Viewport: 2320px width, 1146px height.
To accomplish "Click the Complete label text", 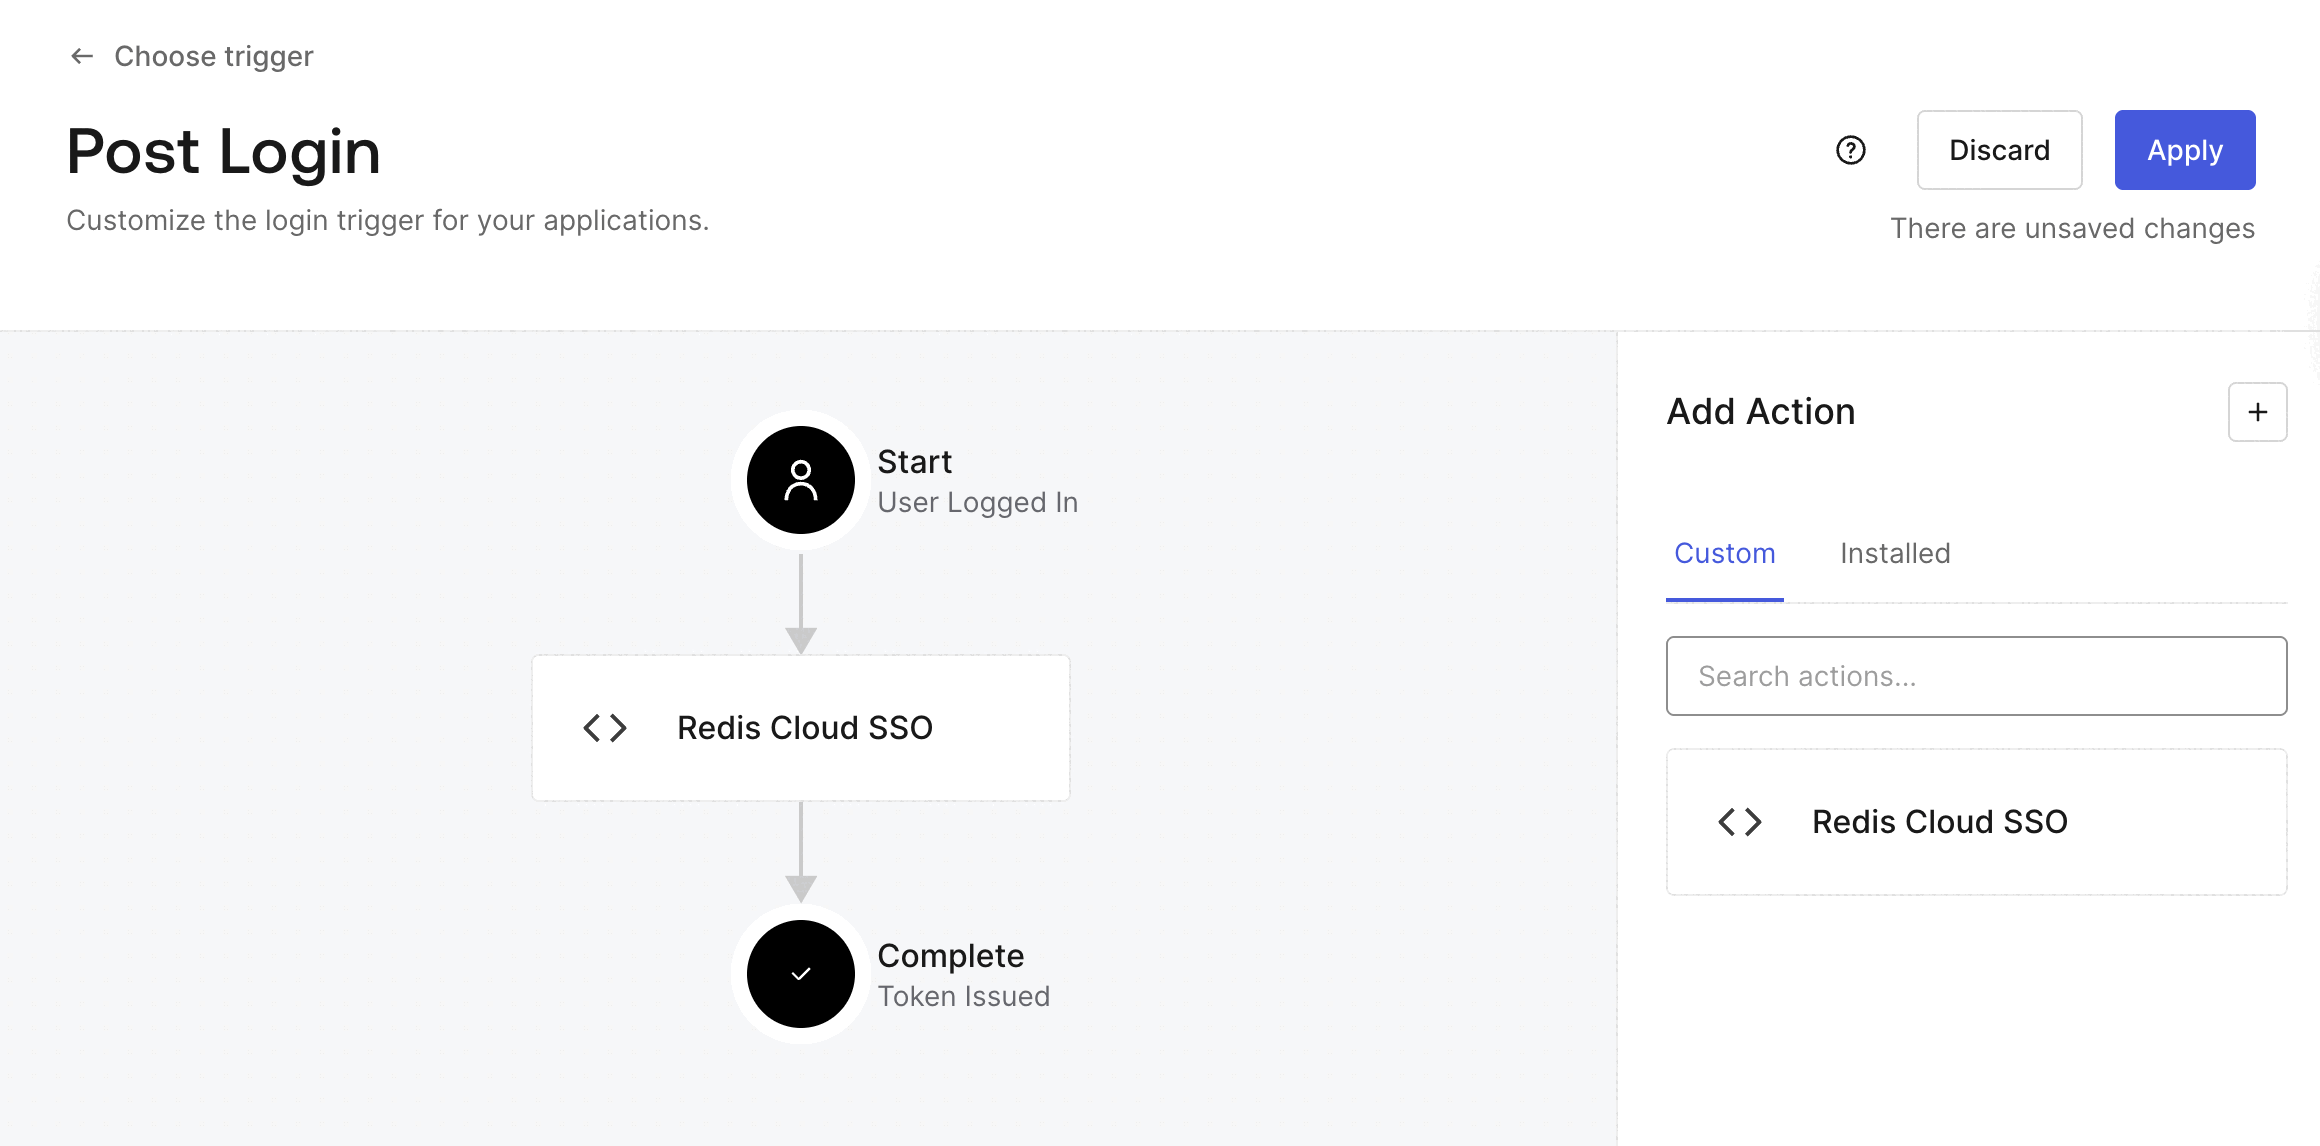I will click(x=950, y=956).
